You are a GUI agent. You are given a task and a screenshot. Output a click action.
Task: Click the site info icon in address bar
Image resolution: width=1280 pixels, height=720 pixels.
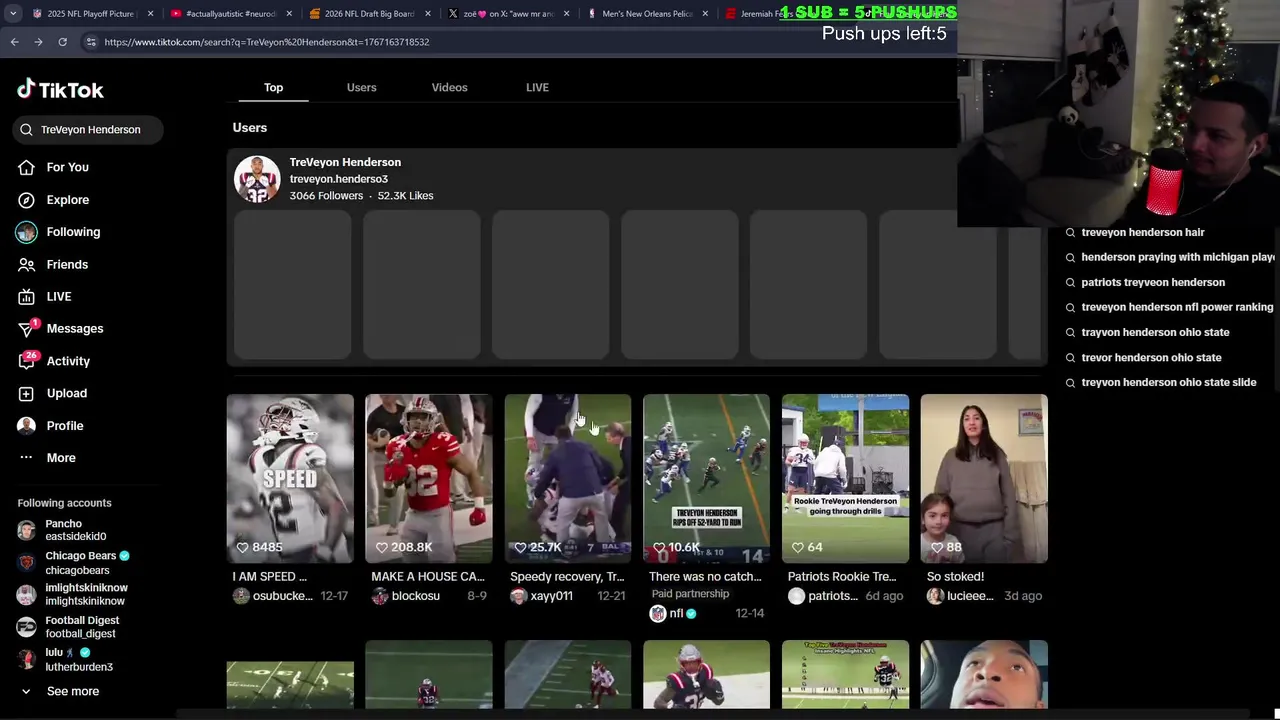click(91, 42)
